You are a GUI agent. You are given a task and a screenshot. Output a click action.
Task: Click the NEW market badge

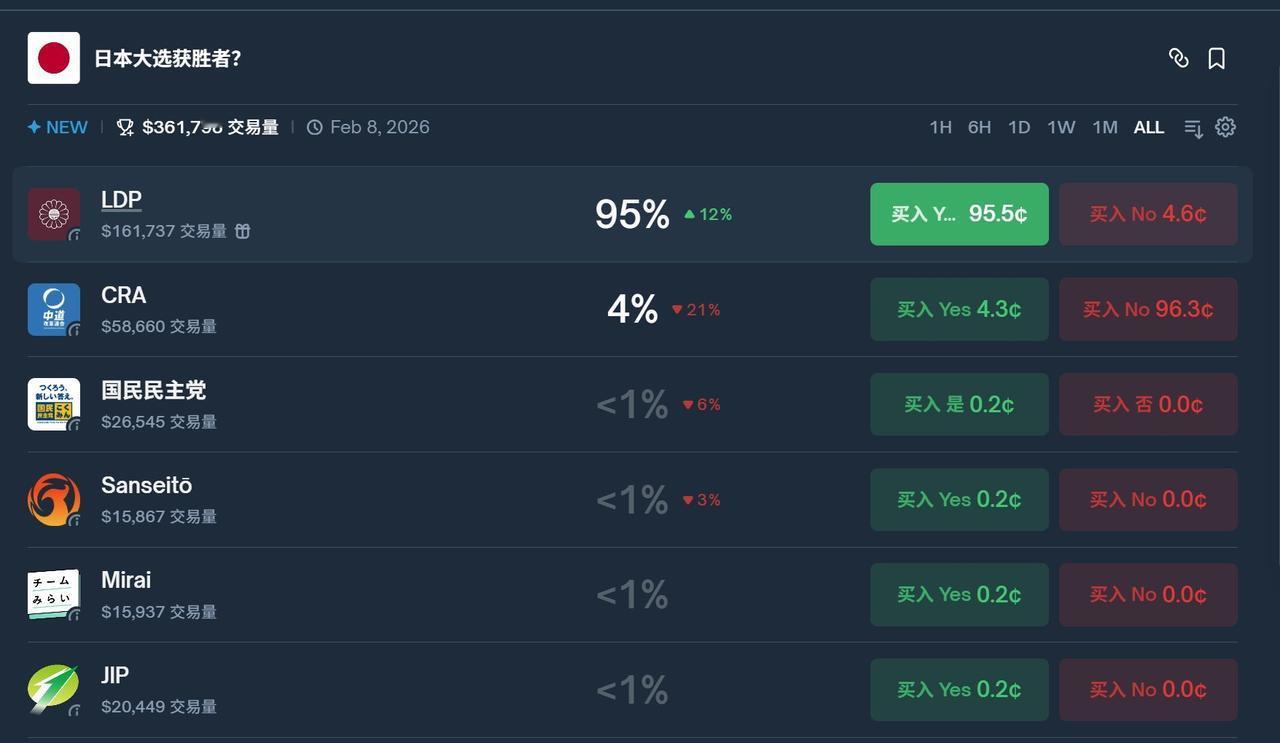58,127
